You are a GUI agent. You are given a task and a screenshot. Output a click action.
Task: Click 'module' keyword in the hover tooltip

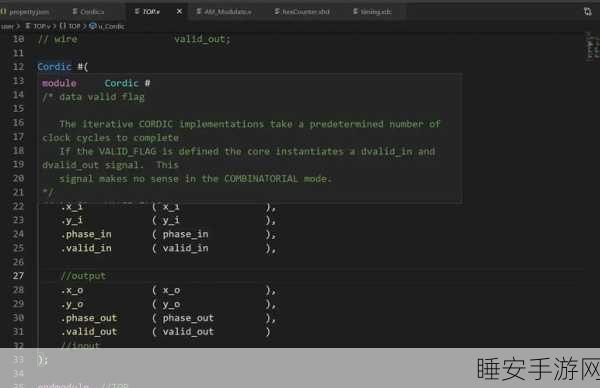tap(59, 83)
